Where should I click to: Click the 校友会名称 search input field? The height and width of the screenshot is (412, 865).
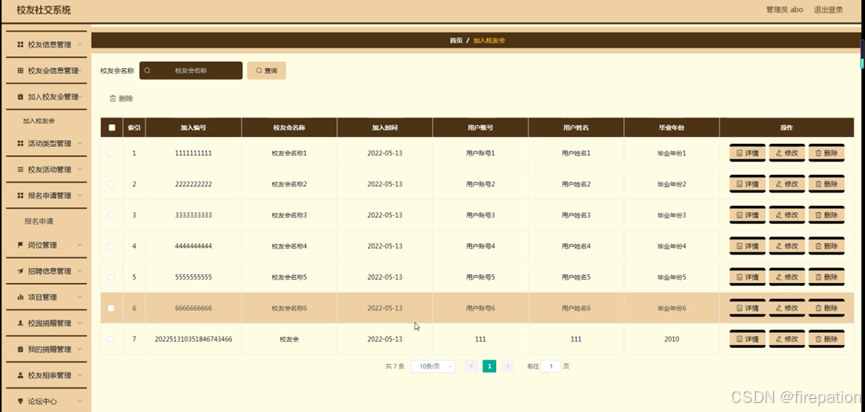tap(191, 71)
